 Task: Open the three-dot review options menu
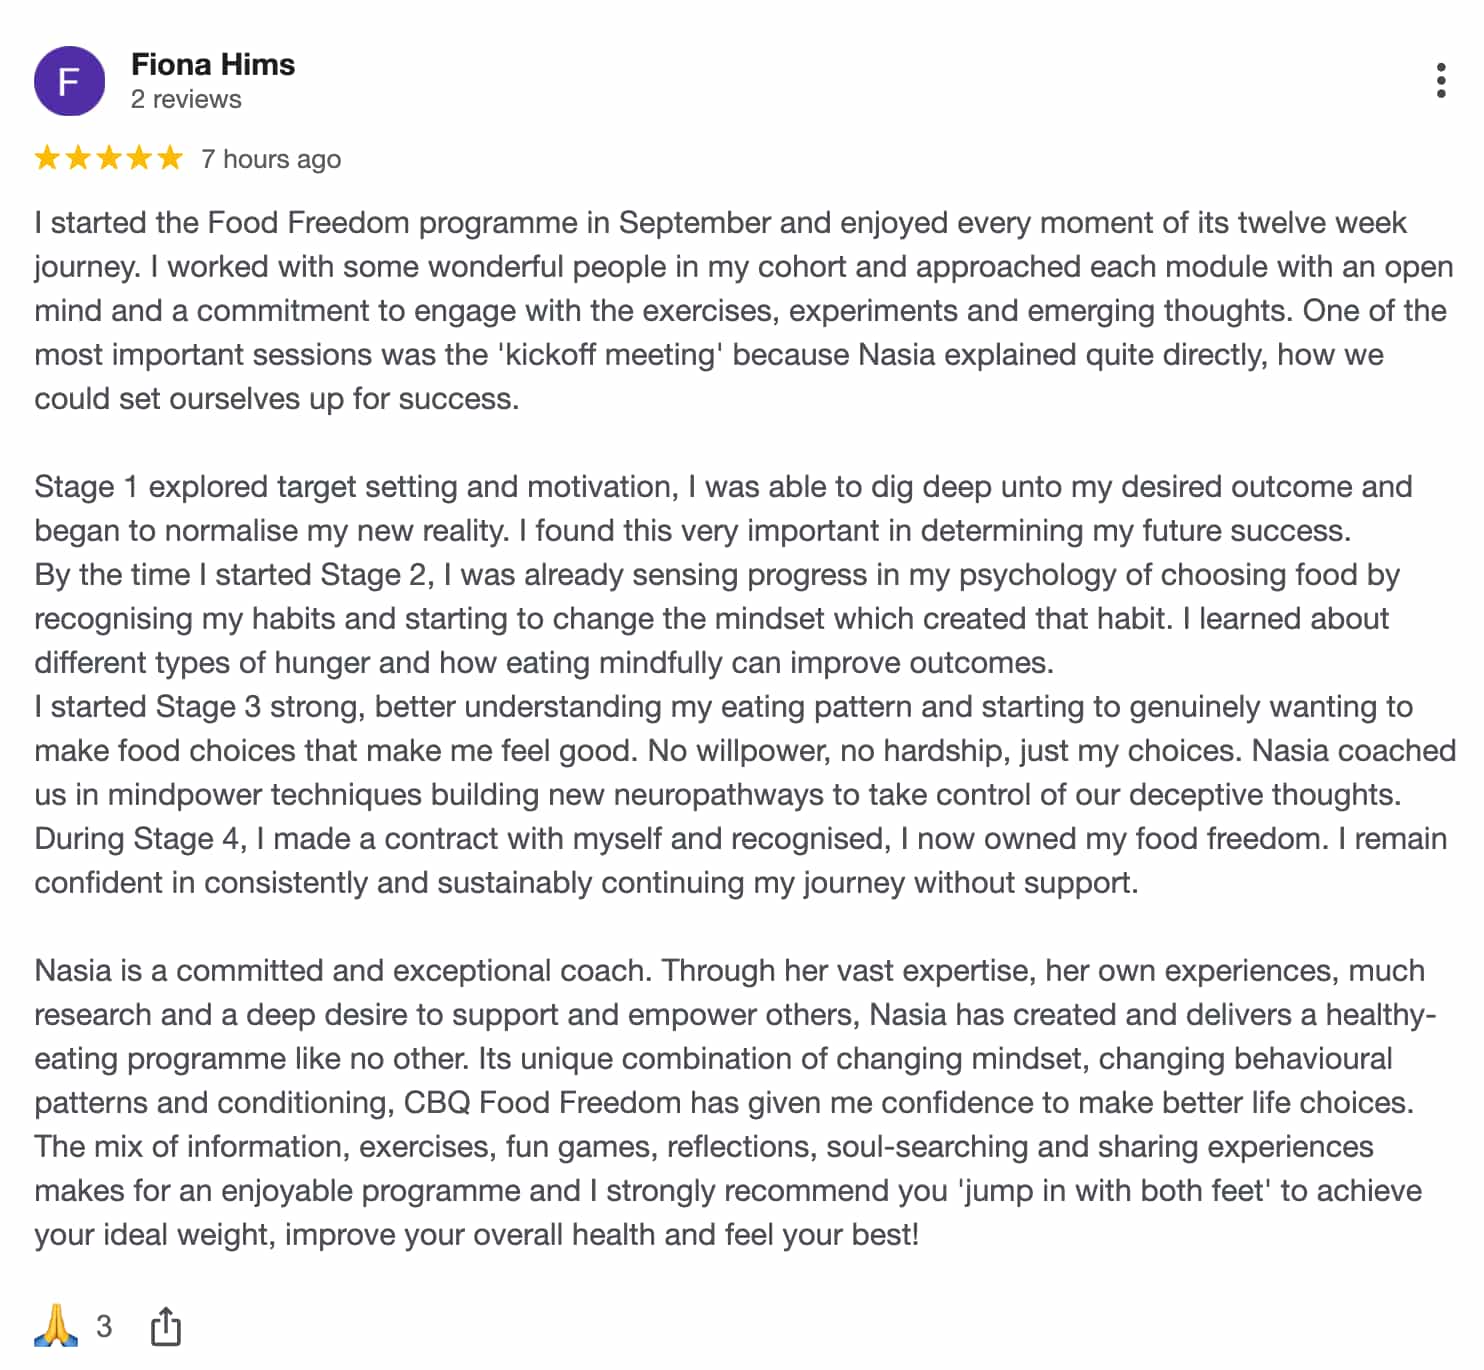pyautogui.click(x=1440, y=80)
